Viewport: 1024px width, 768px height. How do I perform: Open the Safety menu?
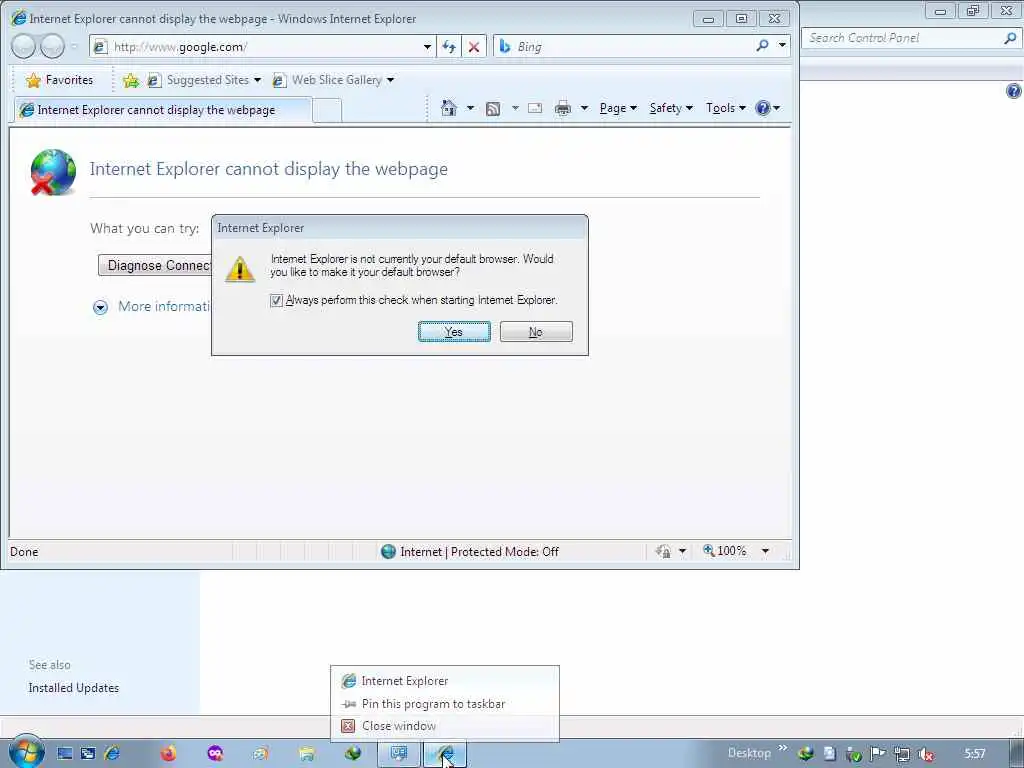tap(671, 108)
